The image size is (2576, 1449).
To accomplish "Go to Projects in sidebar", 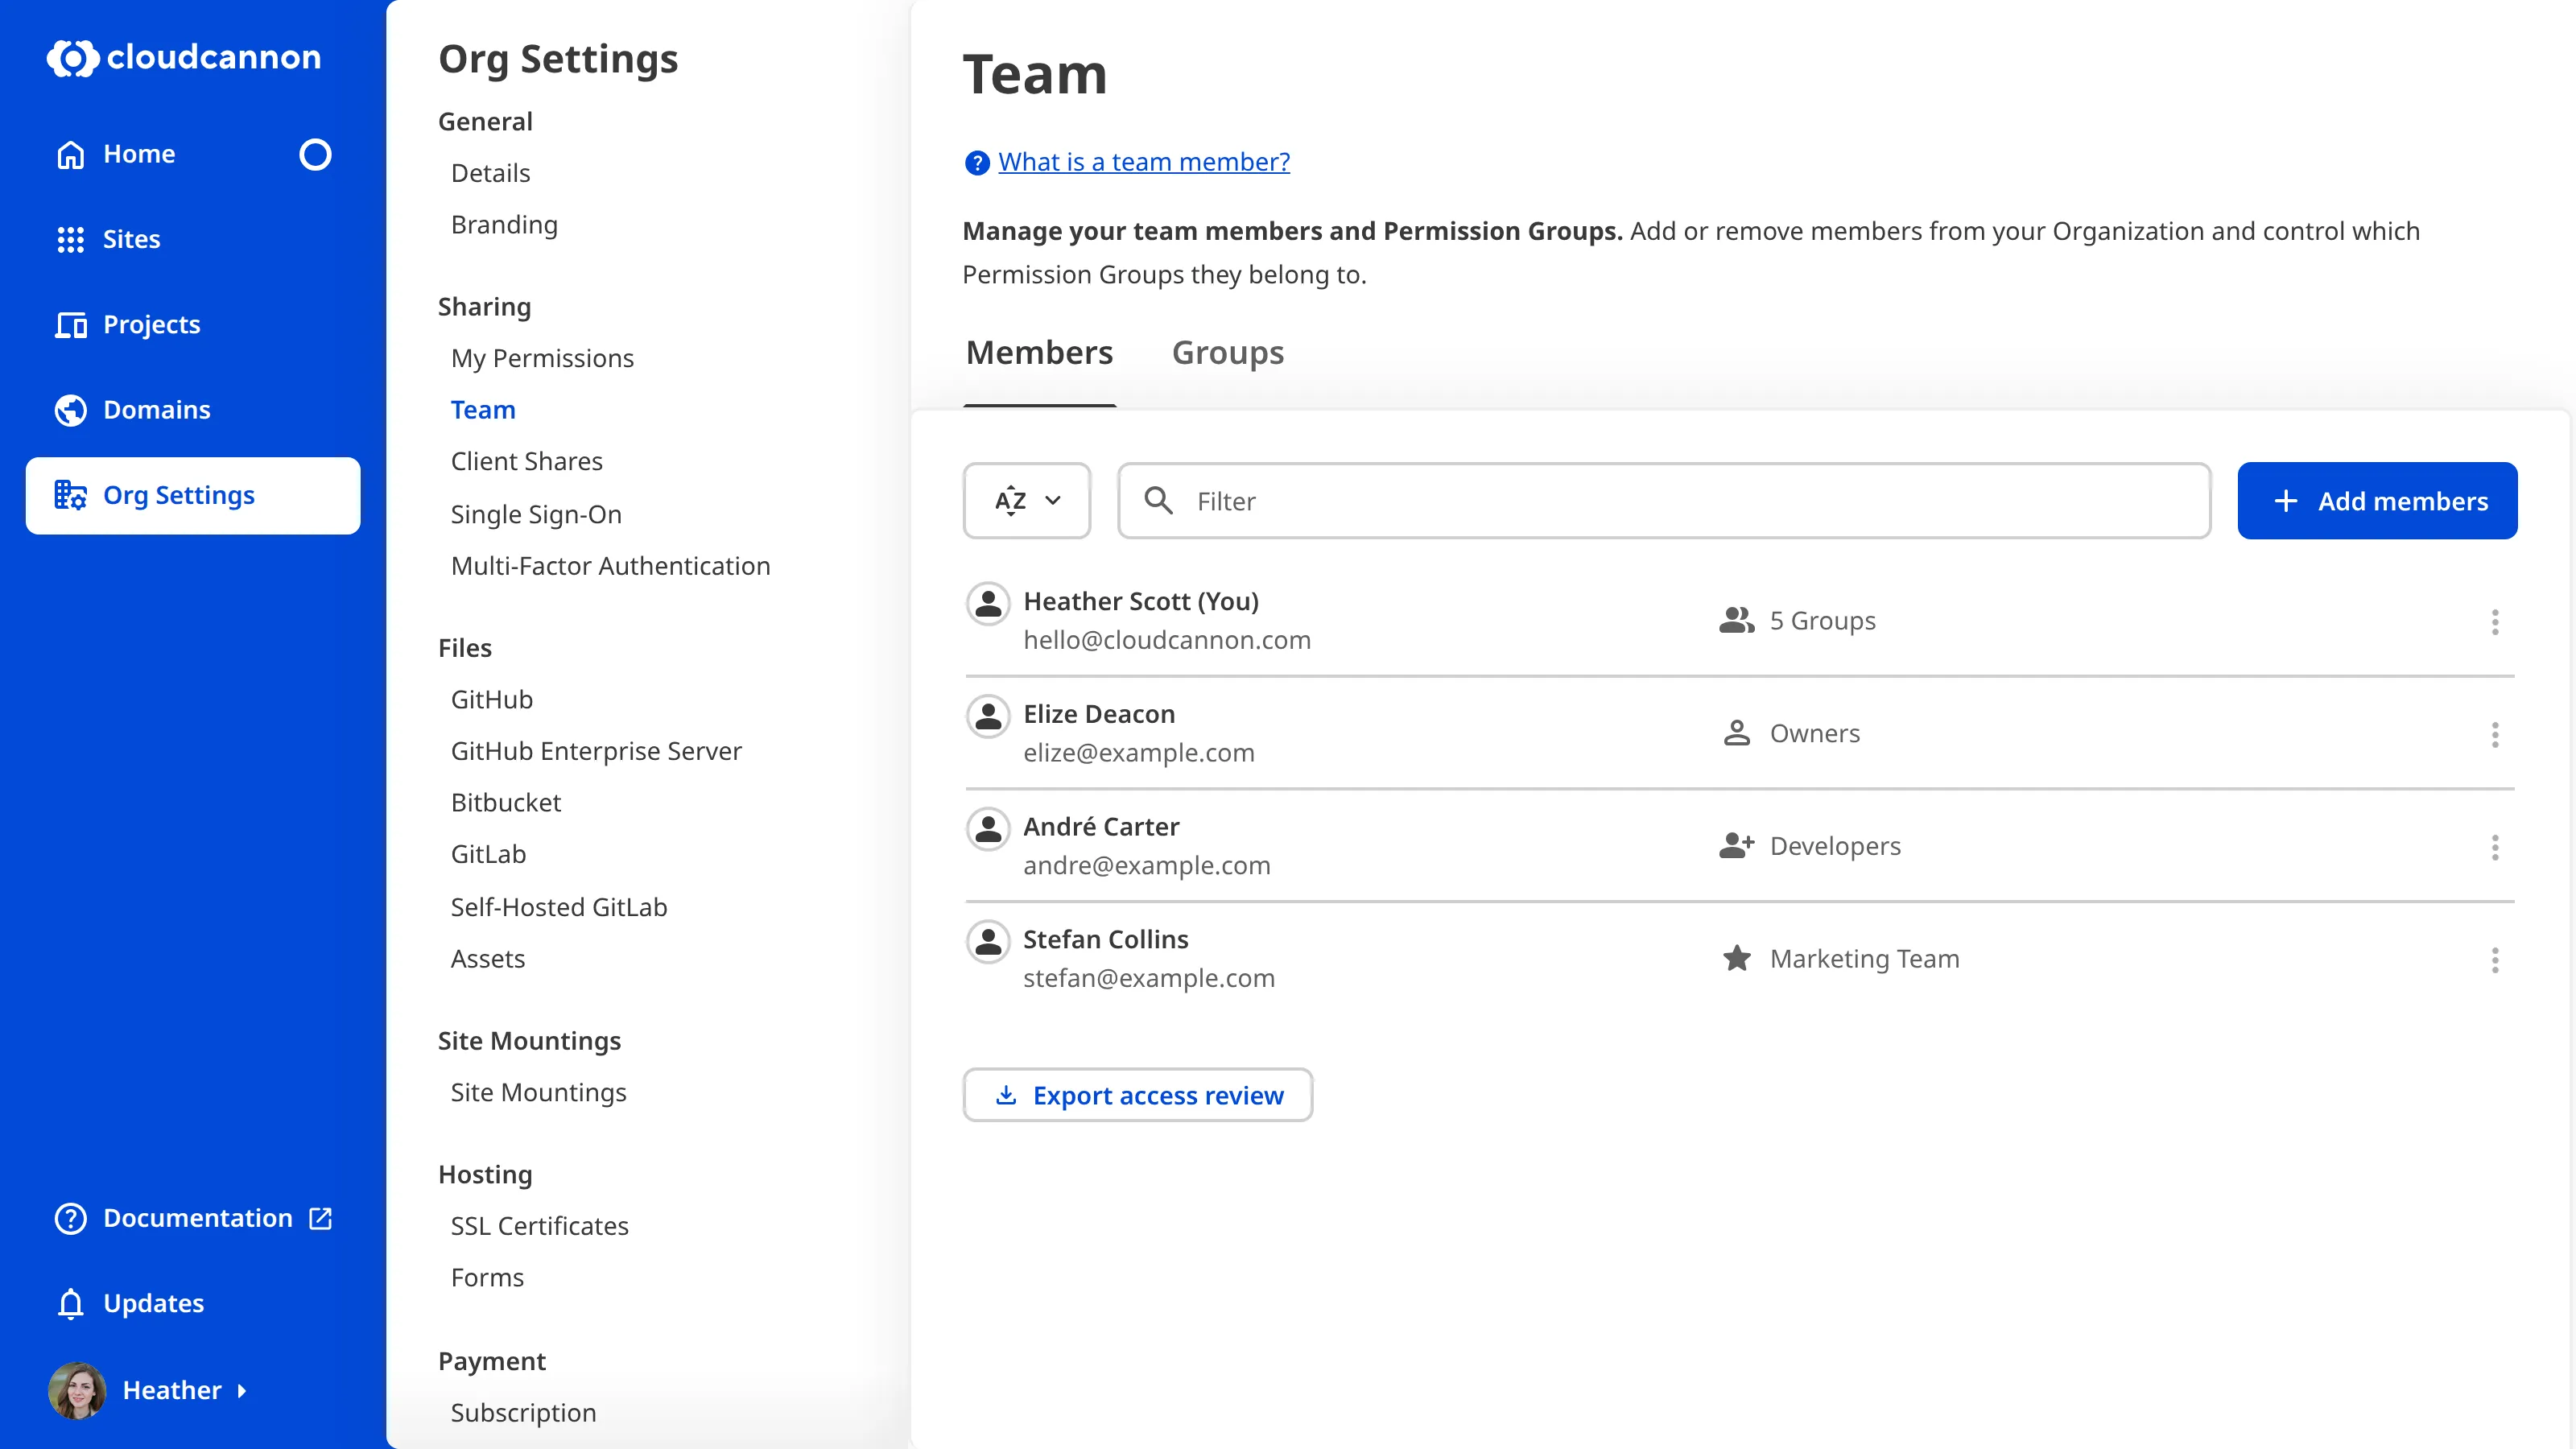I will [x=151, y=324].
